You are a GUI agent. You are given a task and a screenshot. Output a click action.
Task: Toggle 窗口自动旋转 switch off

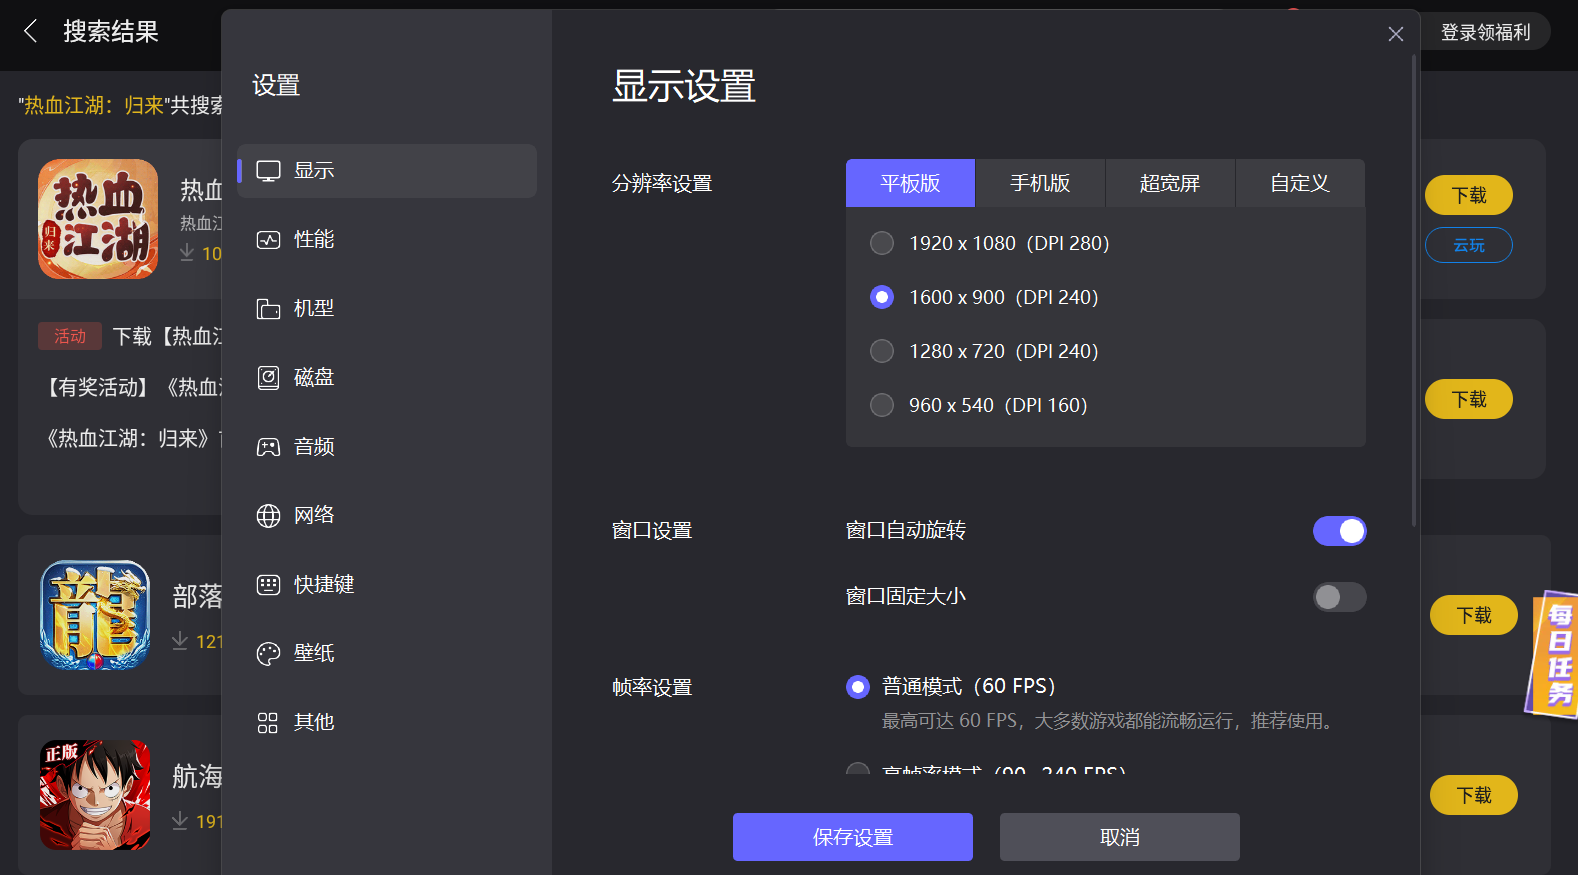tap(1340, 531)
